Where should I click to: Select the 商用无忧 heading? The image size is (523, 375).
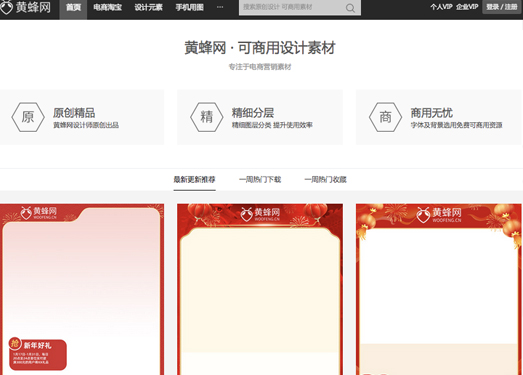(432, 113)
